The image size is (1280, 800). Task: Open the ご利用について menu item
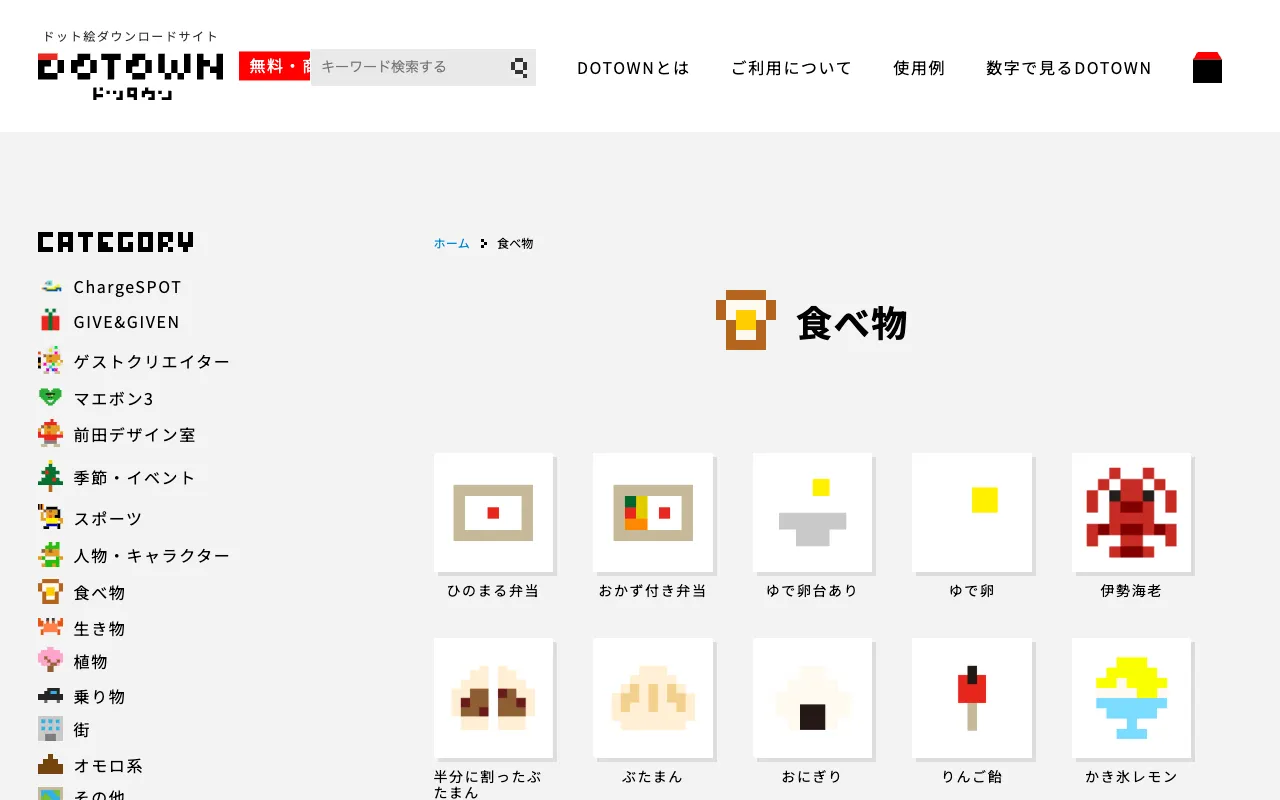pos(791,68)
